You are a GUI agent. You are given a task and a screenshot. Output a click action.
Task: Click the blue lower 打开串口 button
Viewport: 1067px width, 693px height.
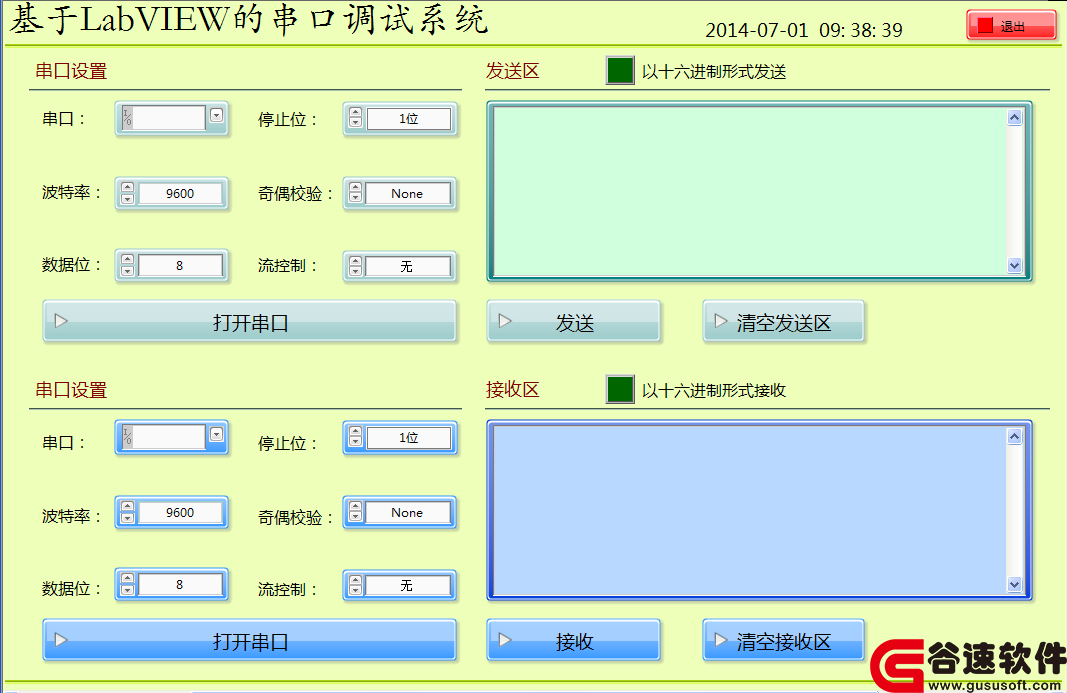coord(250,640)
